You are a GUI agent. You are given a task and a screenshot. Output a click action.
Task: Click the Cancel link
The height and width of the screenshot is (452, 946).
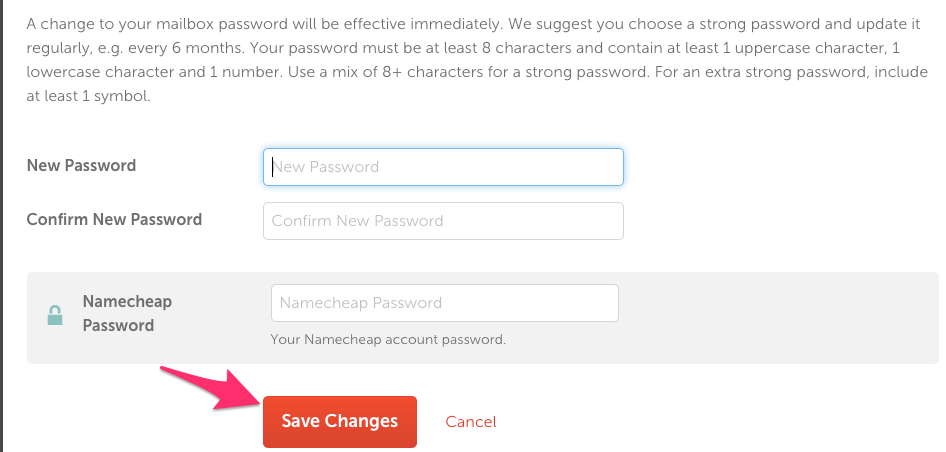point(471,422)
